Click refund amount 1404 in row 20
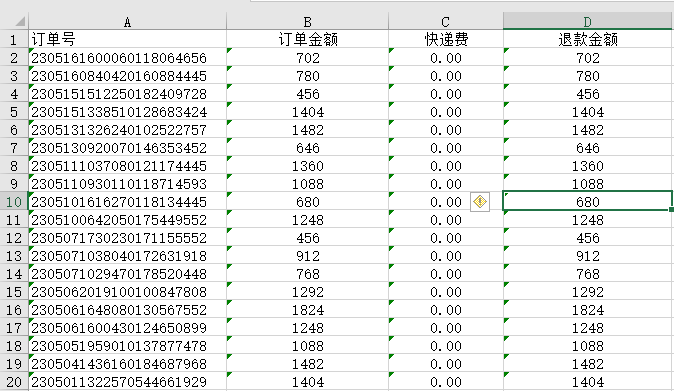674x391 pixels. (588, 382)
